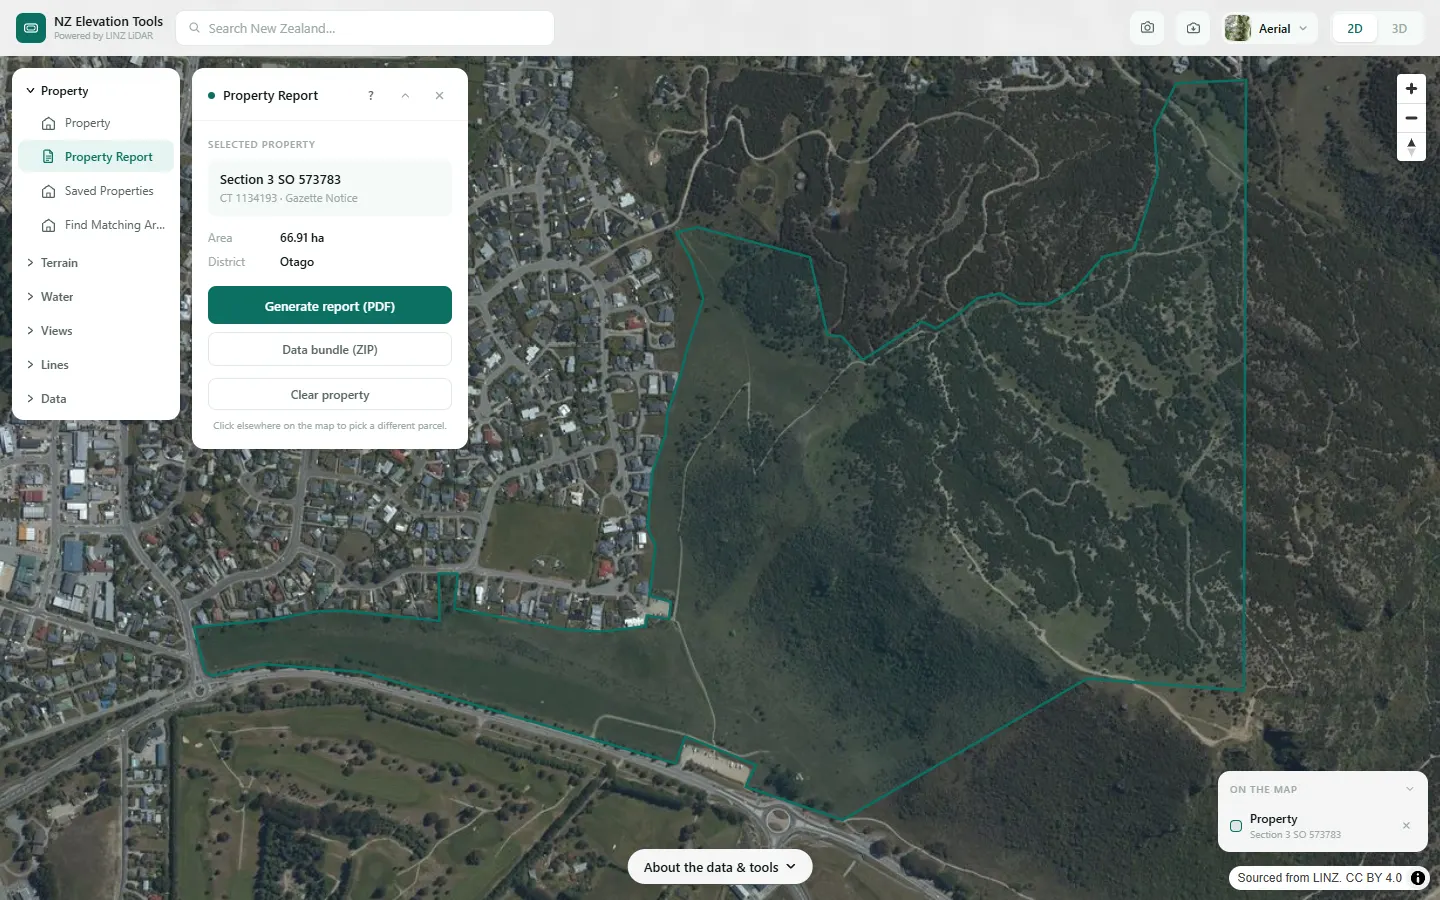Click the attribution info icon
This screenshot has width=1440, height=900.
pos(1418,878)
